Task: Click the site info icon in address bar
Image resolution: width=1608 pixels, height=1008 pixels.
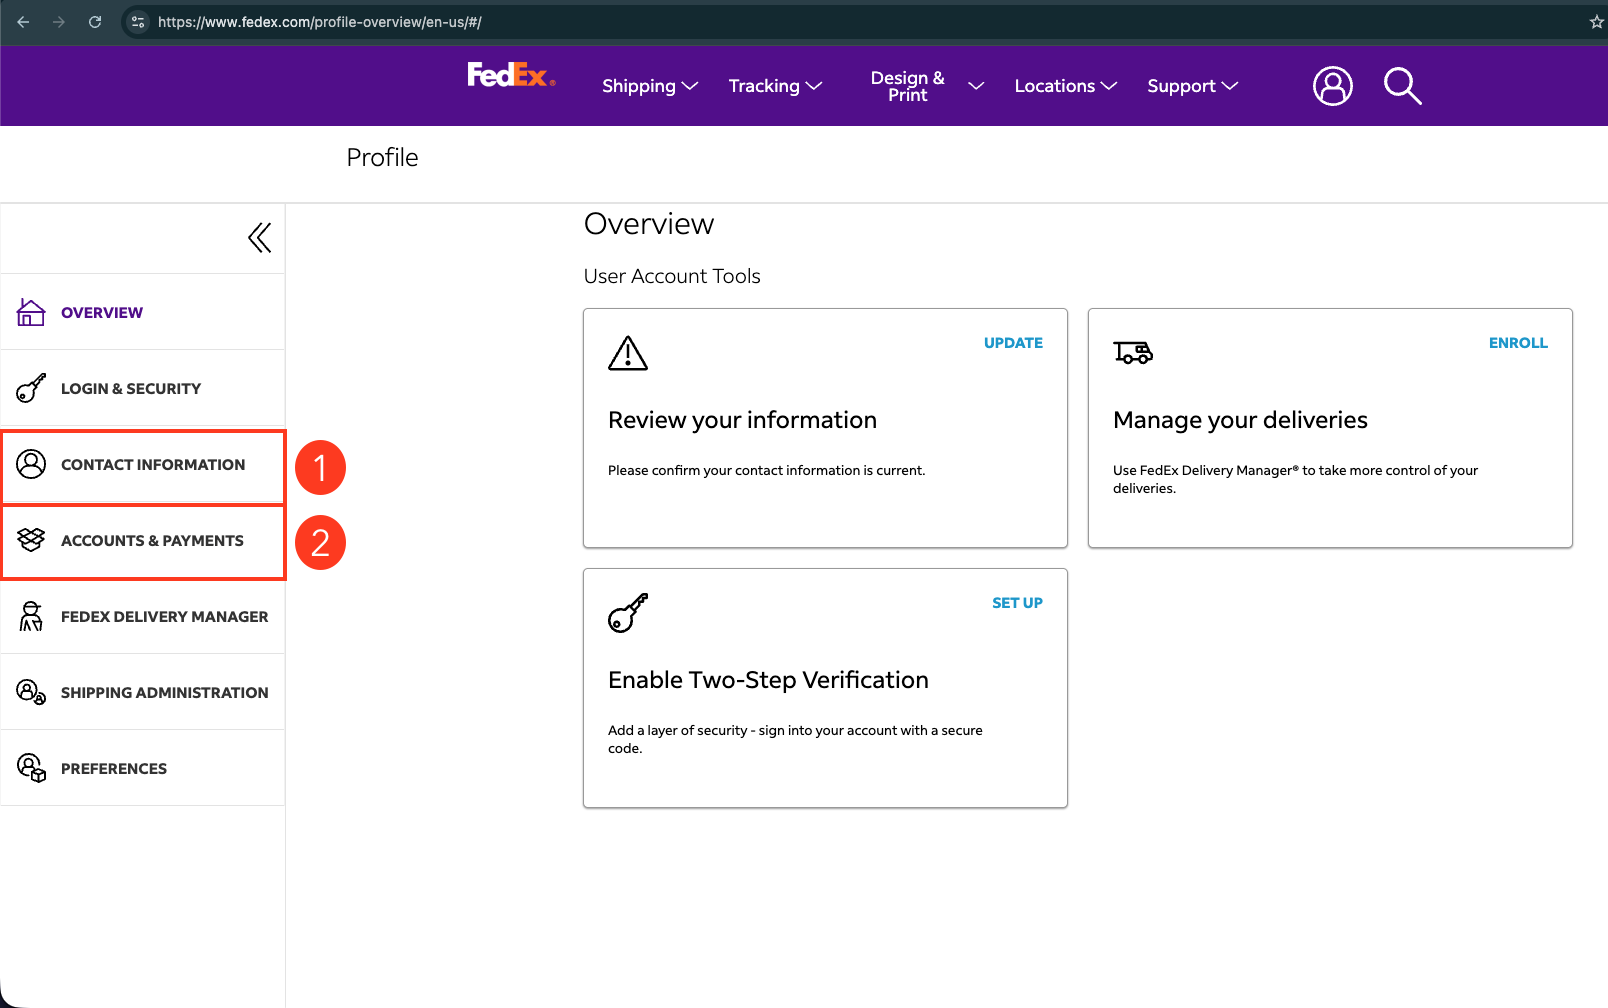Action: point(138,22)
